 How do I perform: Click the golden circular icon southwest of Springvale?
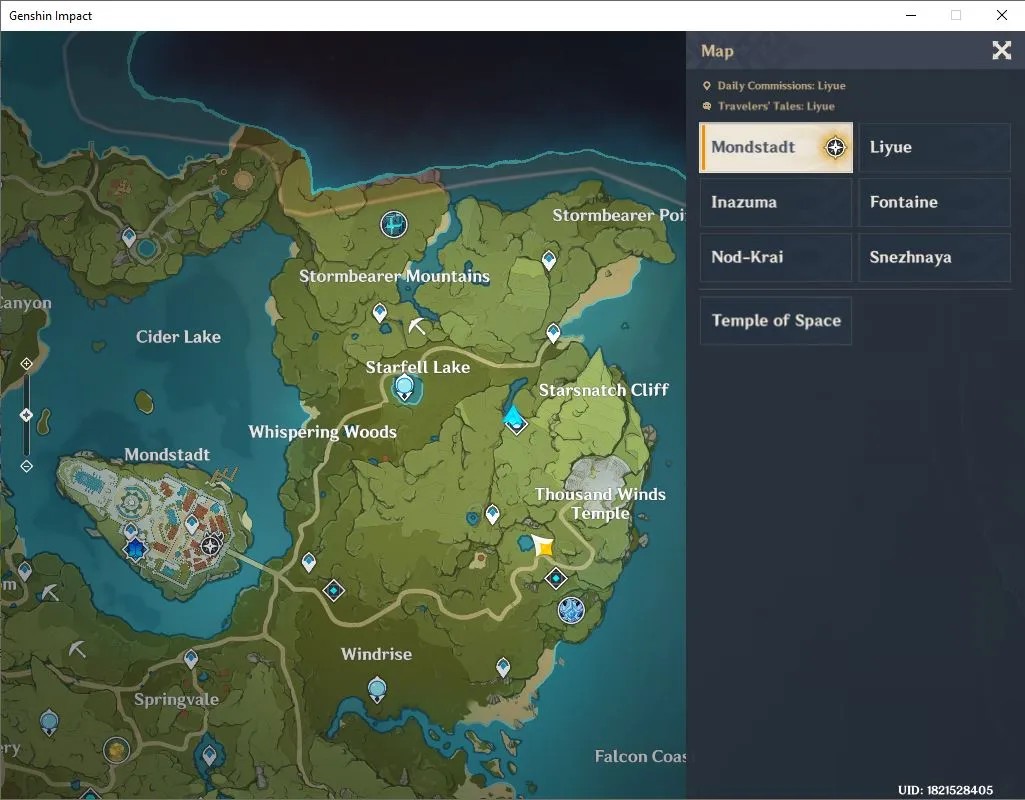(116, 750)
